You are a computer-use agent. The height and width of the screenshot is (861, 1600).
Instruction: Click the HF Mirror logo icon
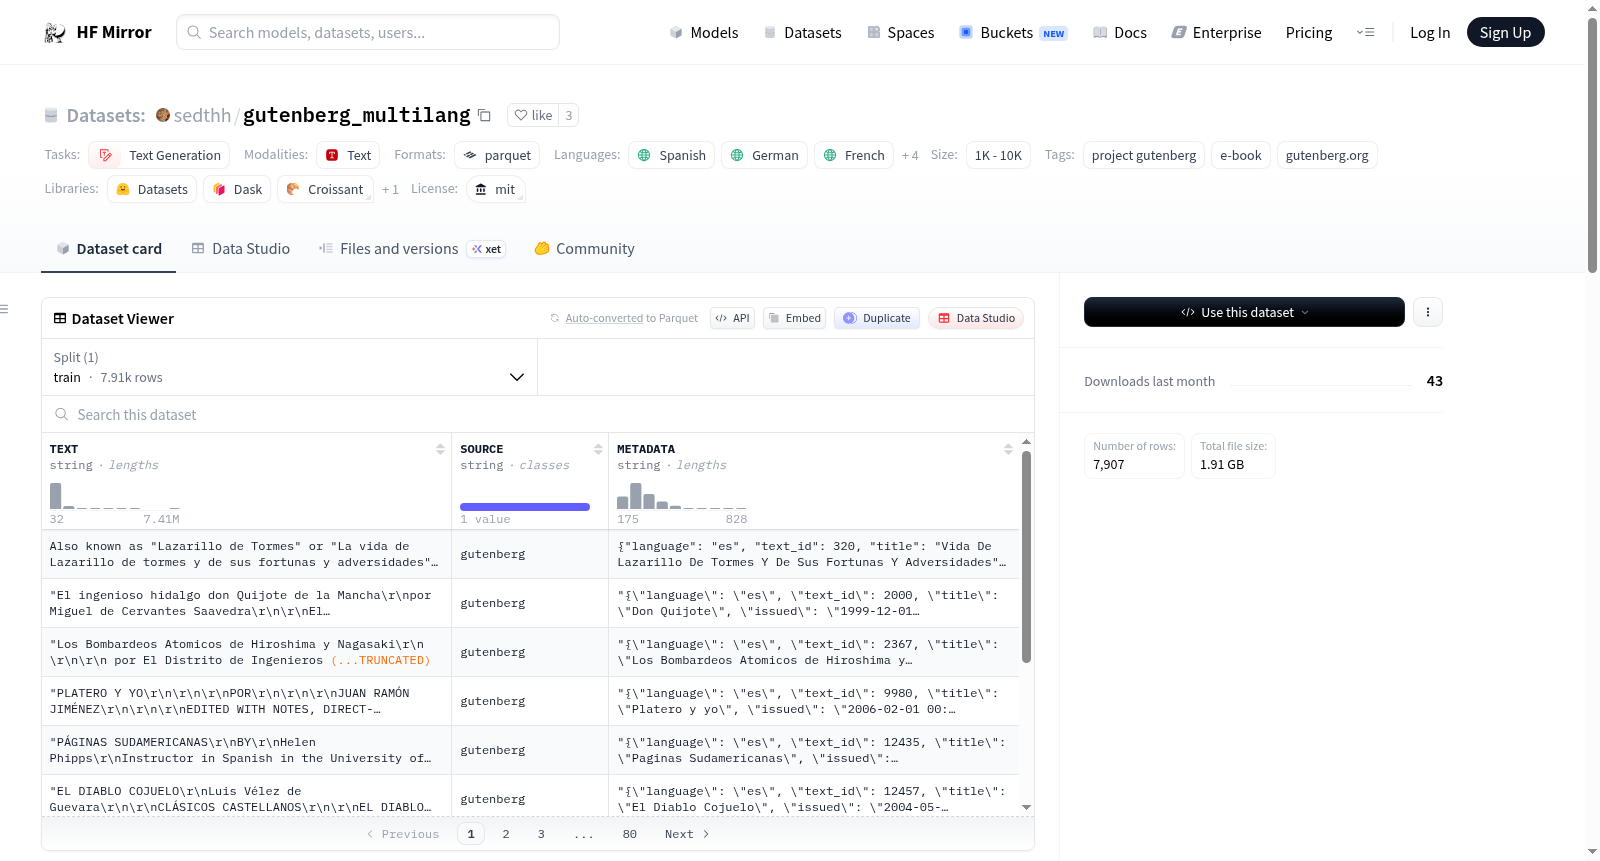(x=55, y=33)
